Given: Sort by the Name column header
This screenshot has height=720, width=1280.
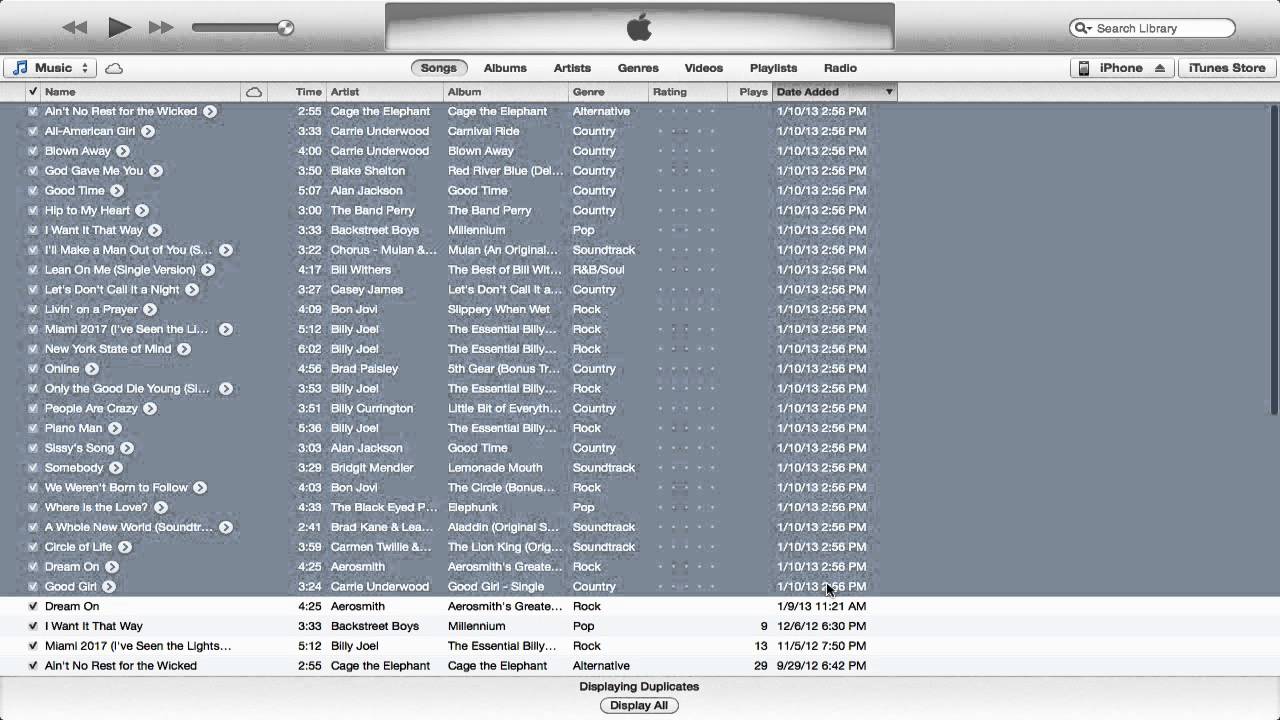Looking at the screenshot, I should coord(140,92).
